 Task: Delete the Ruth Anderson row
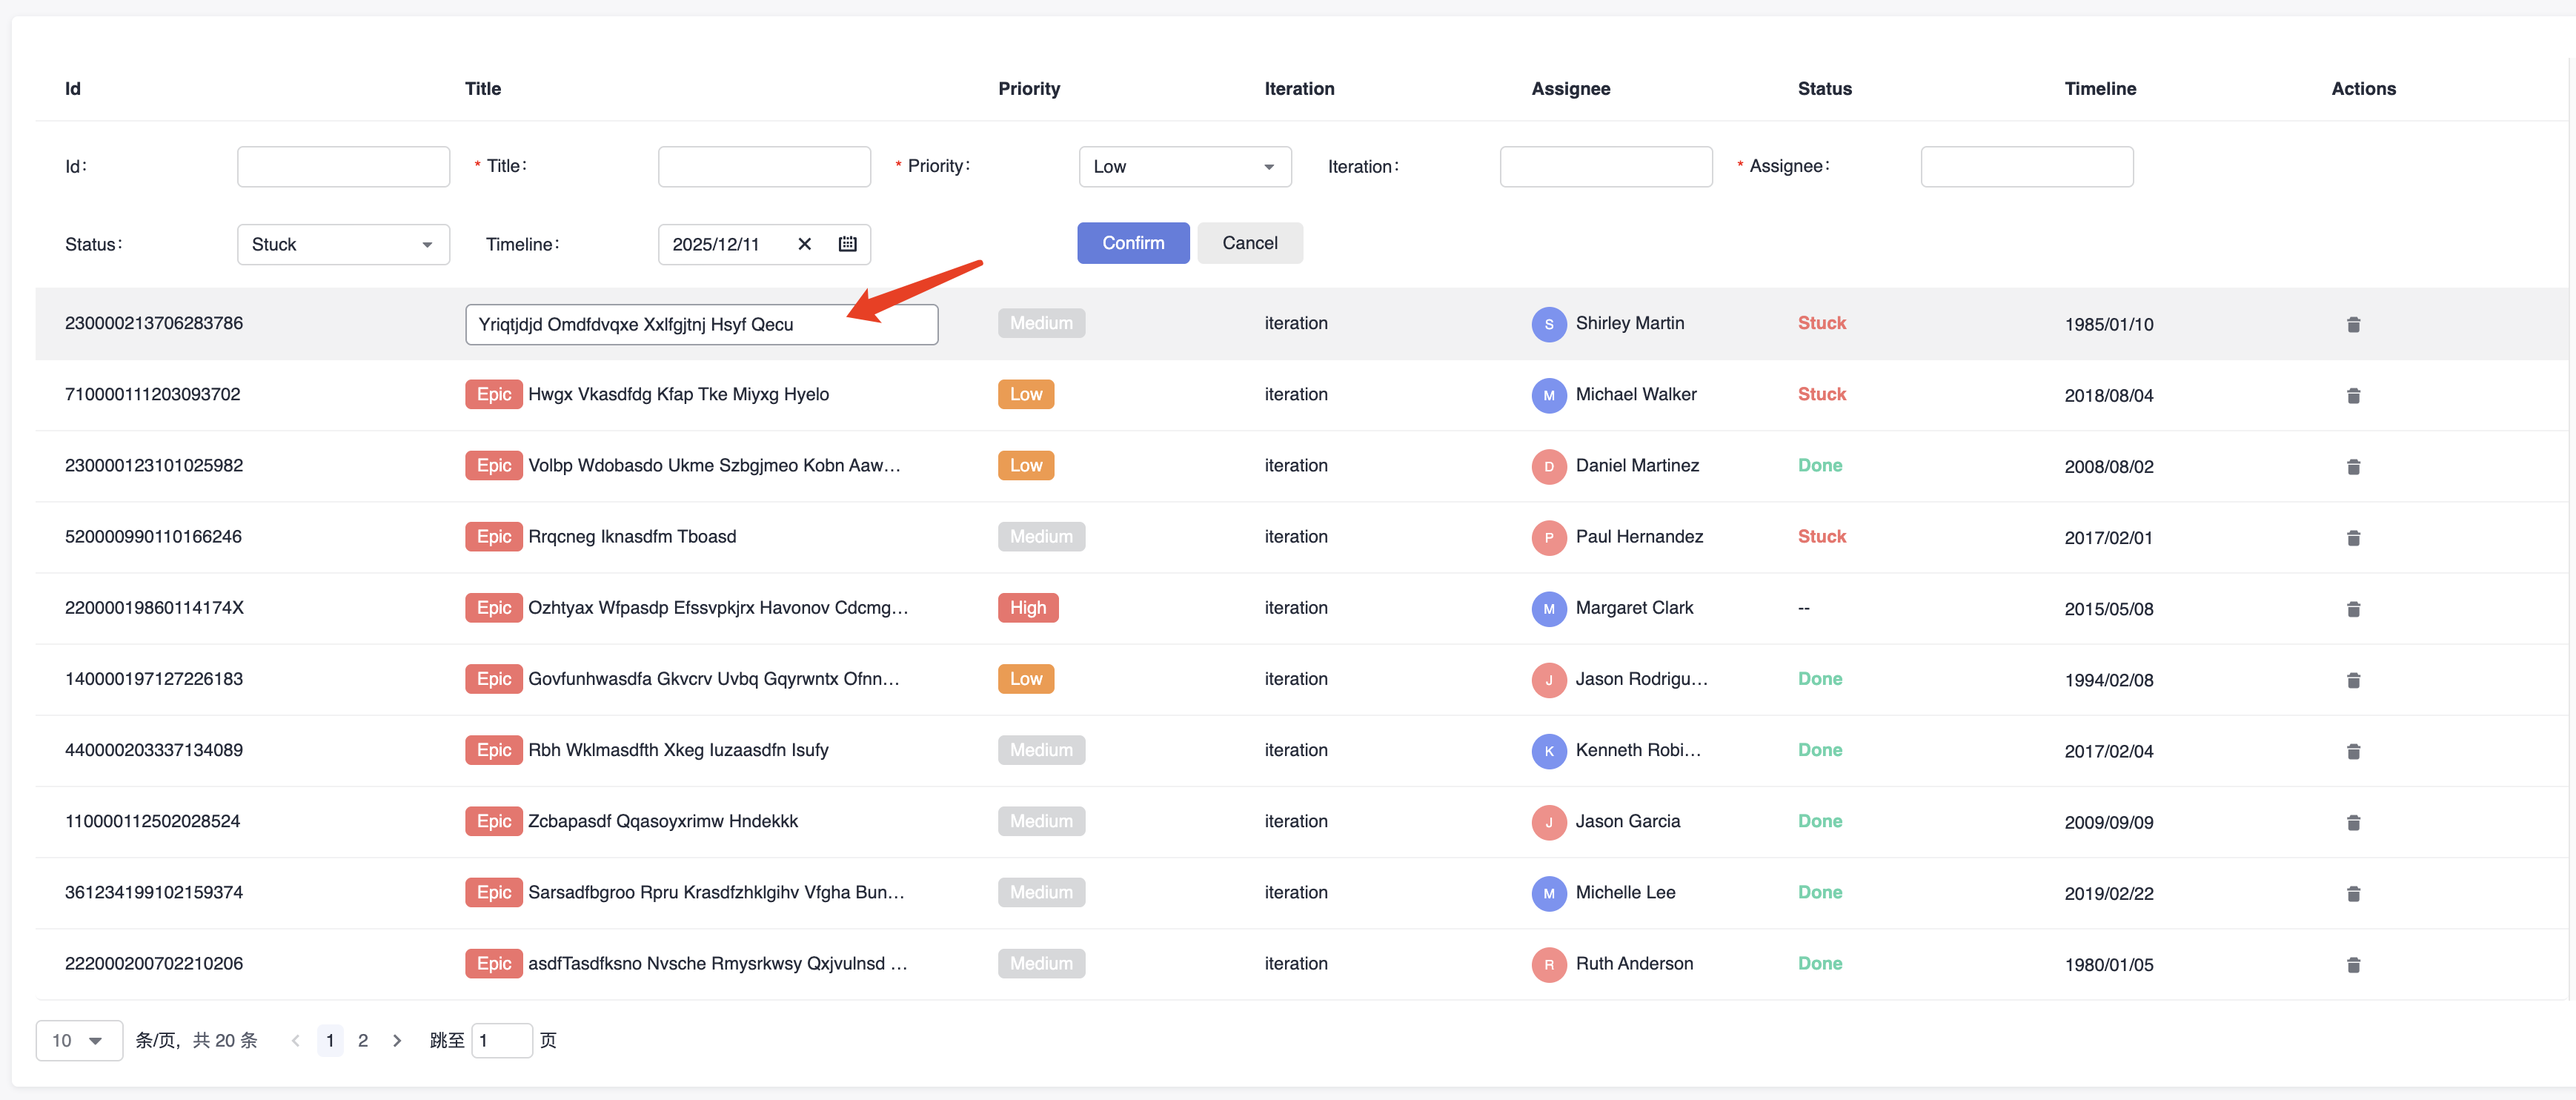(x=2353, y=965)
